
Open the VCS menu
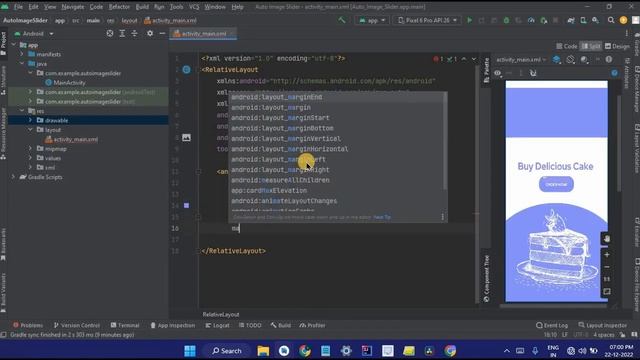194,7
